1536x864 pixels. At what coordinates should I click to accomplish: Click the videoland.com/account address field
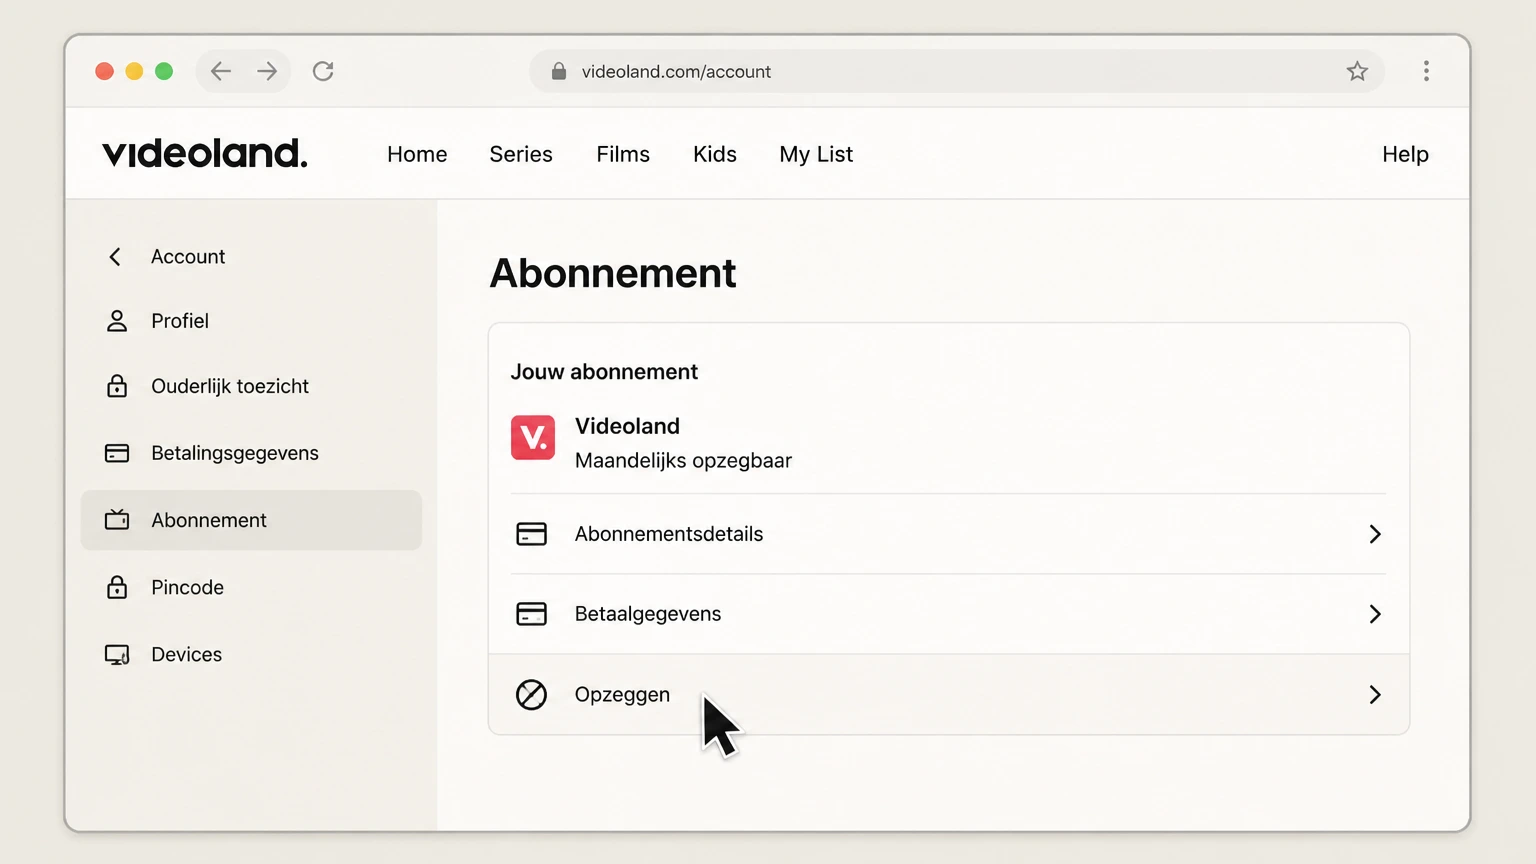tap(957, 71)
